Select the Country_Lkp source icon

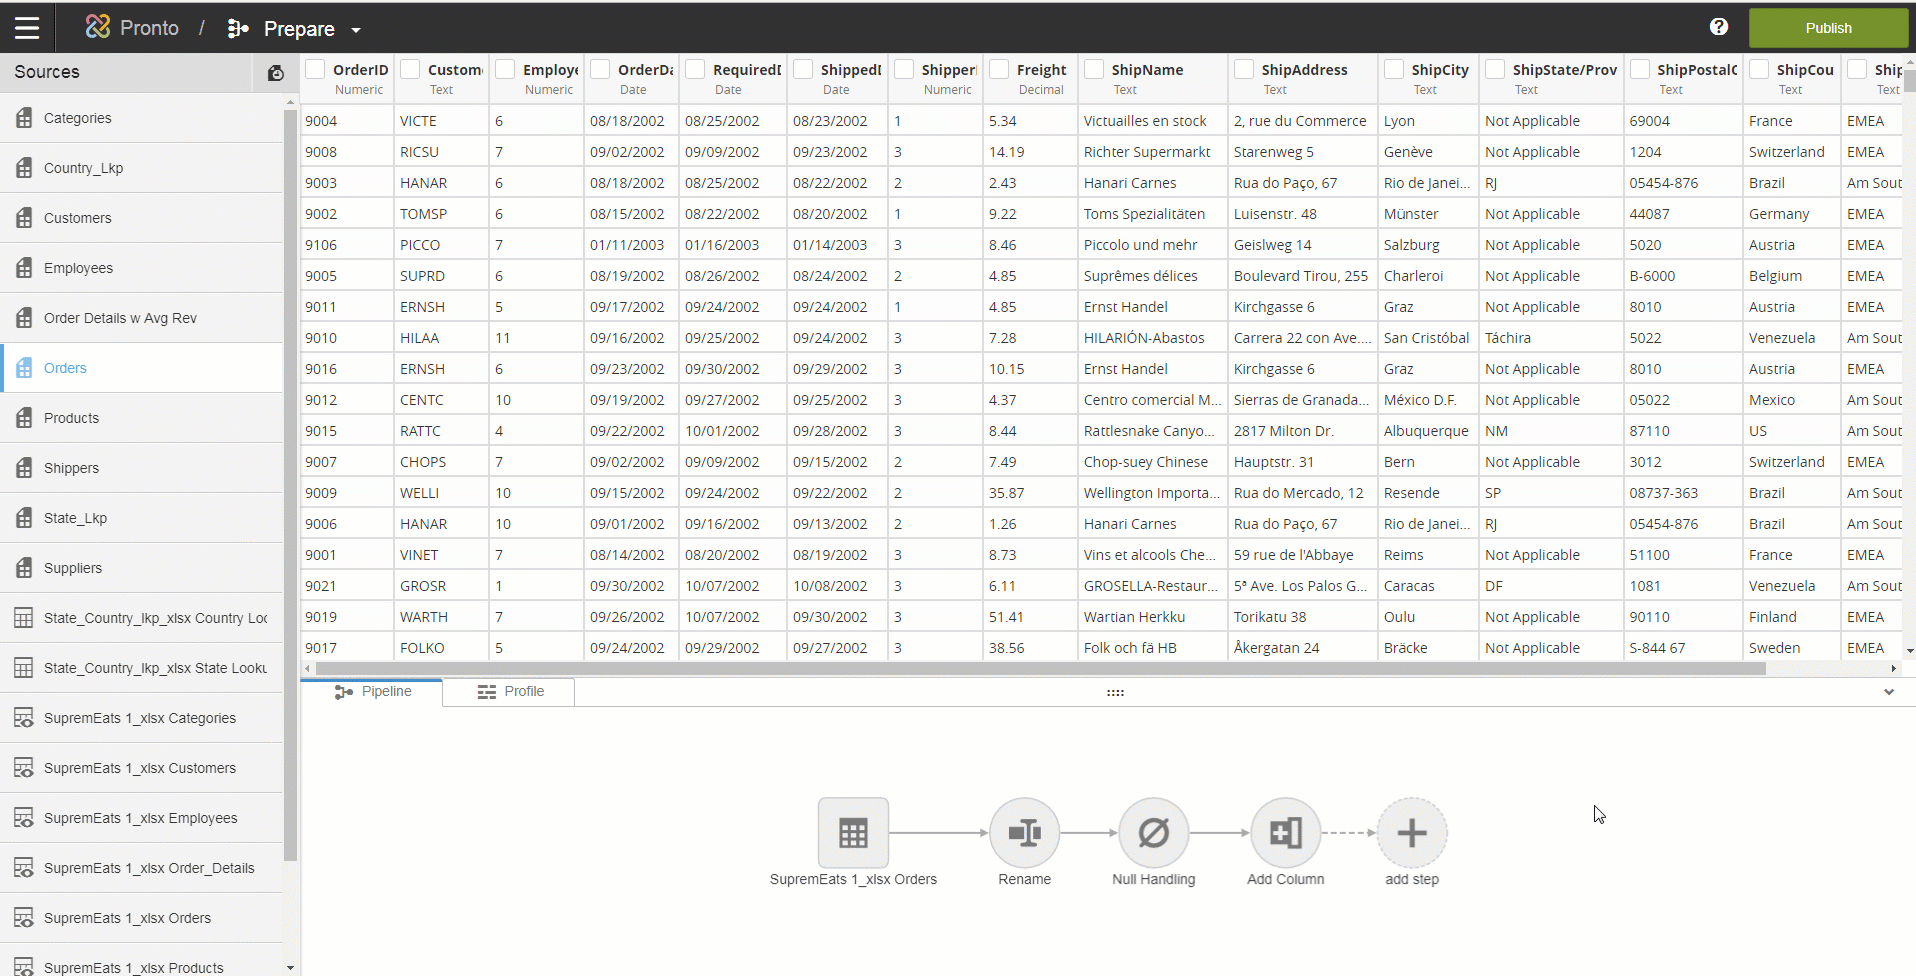tap(24, 168)
